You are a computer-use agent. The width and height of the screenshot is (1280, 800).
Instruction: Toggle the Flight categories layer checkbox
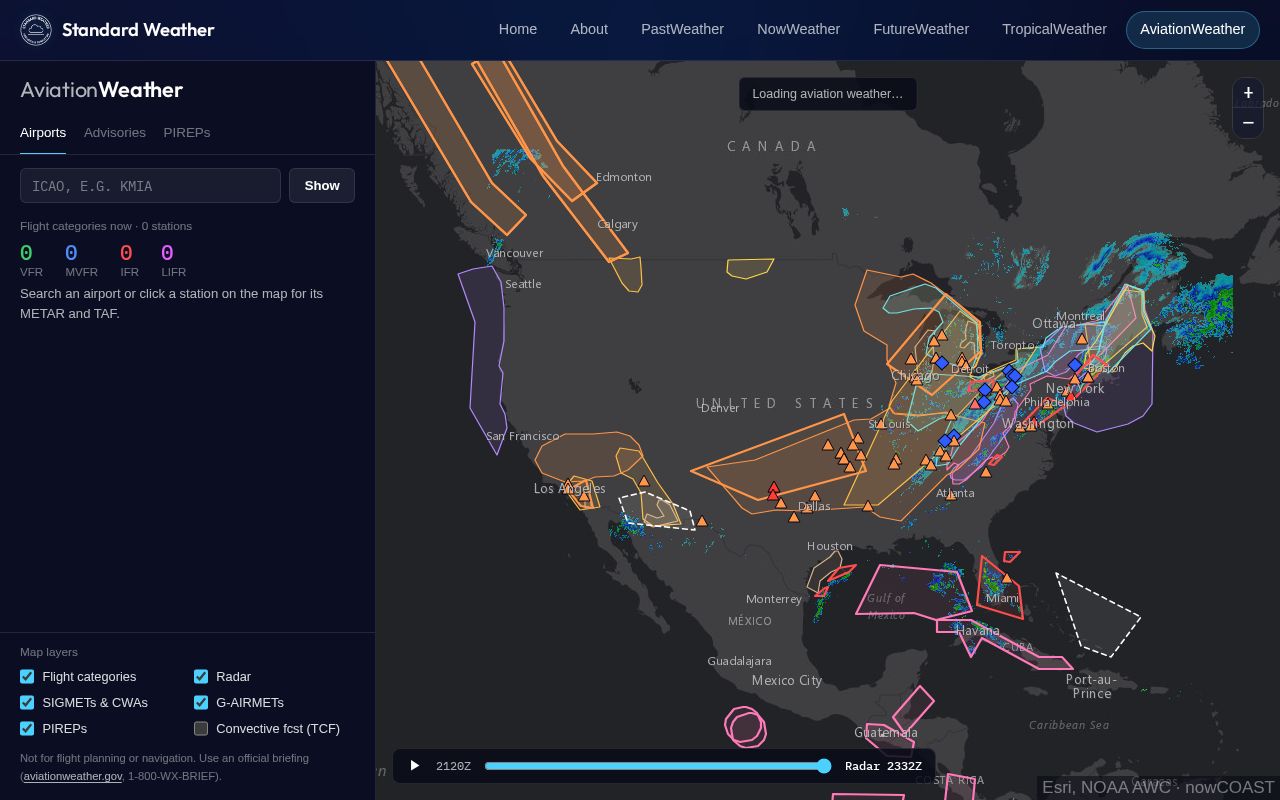tap(27, 677)
